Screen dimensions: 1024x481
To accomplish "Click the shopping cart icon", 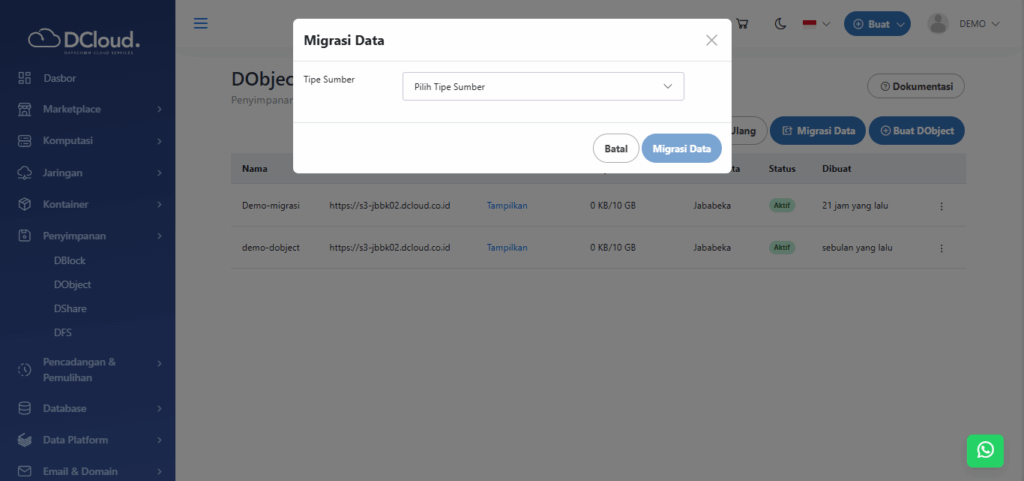I will pos(742,23).
